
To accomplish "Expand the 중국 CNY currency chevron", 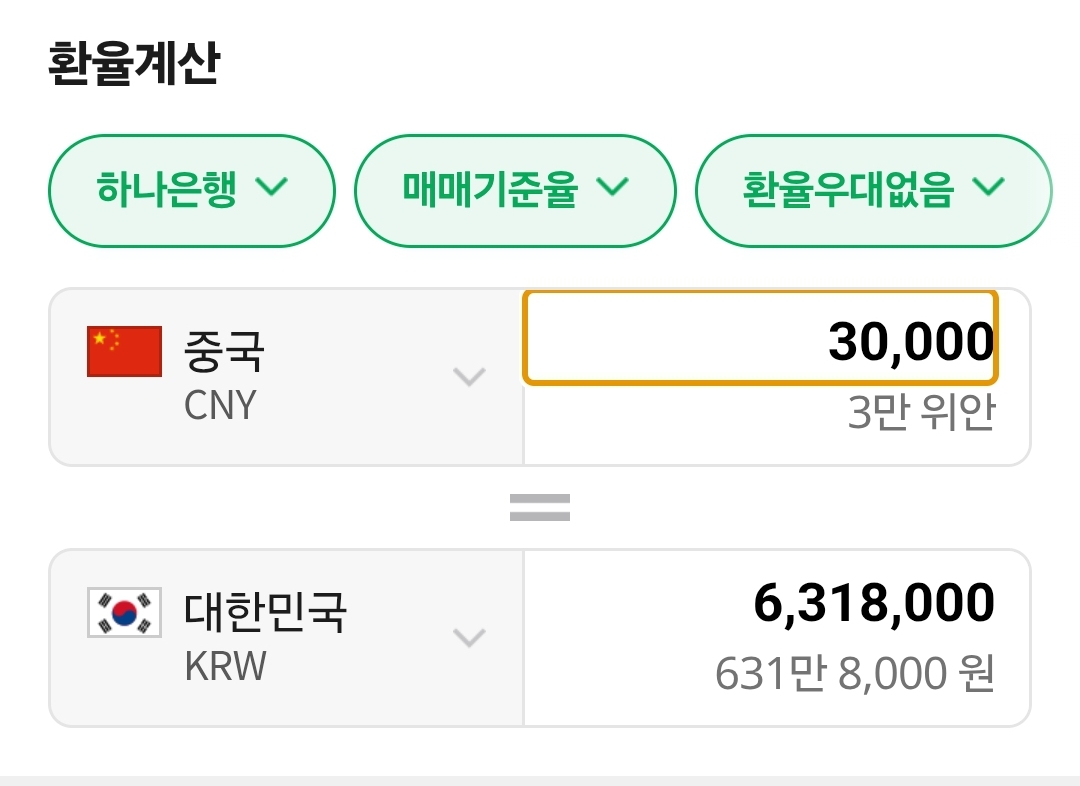I will coord(469,377).
